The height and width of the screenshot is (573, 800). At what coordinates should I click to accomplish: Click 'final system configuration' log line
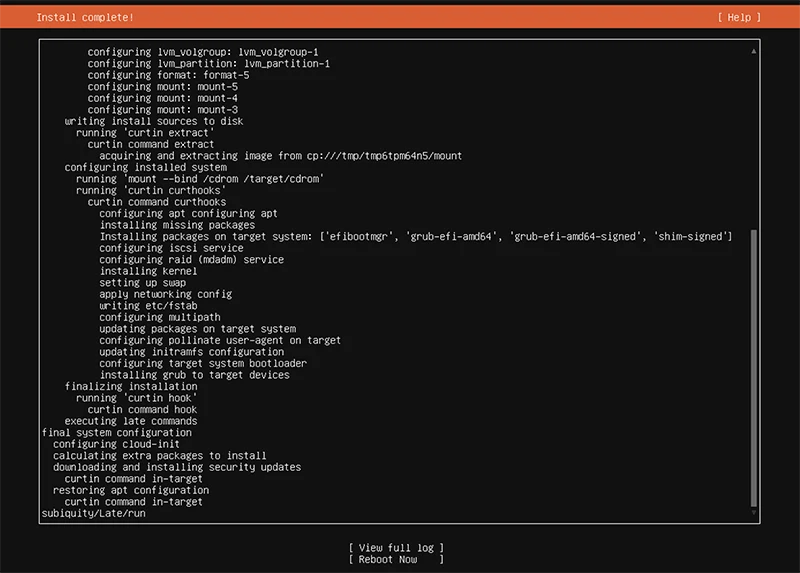click(x=117, y=433)
